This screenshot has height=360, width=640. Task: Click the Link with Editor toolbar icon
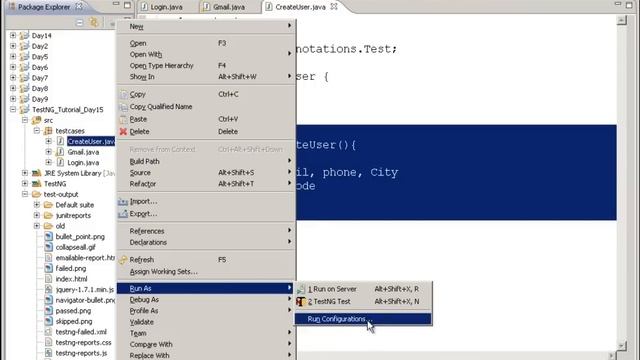(94, 22)
